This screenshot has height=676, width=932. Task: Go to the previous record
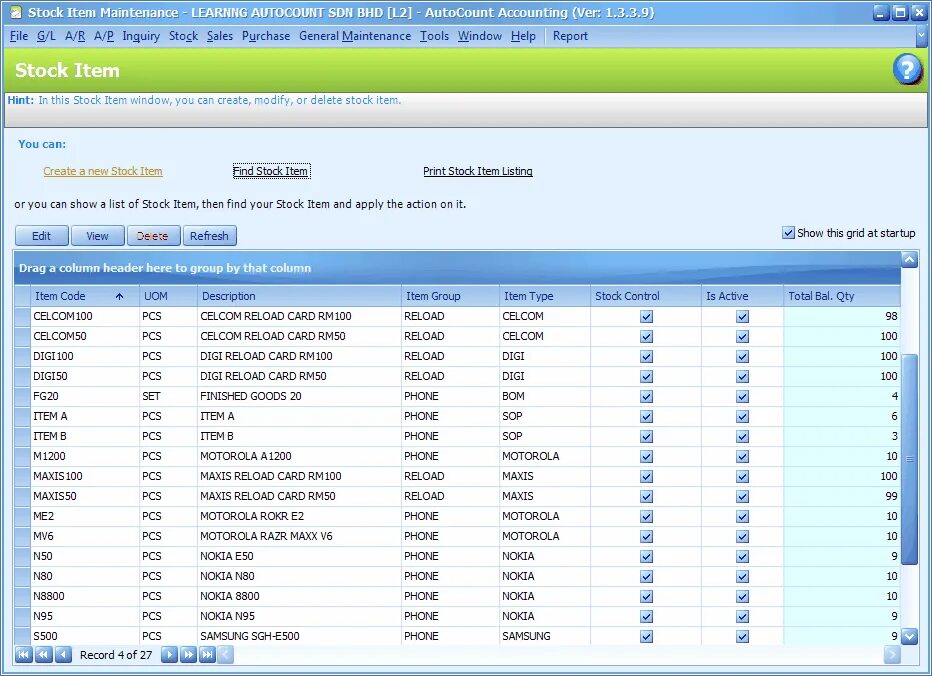point(62,656)
